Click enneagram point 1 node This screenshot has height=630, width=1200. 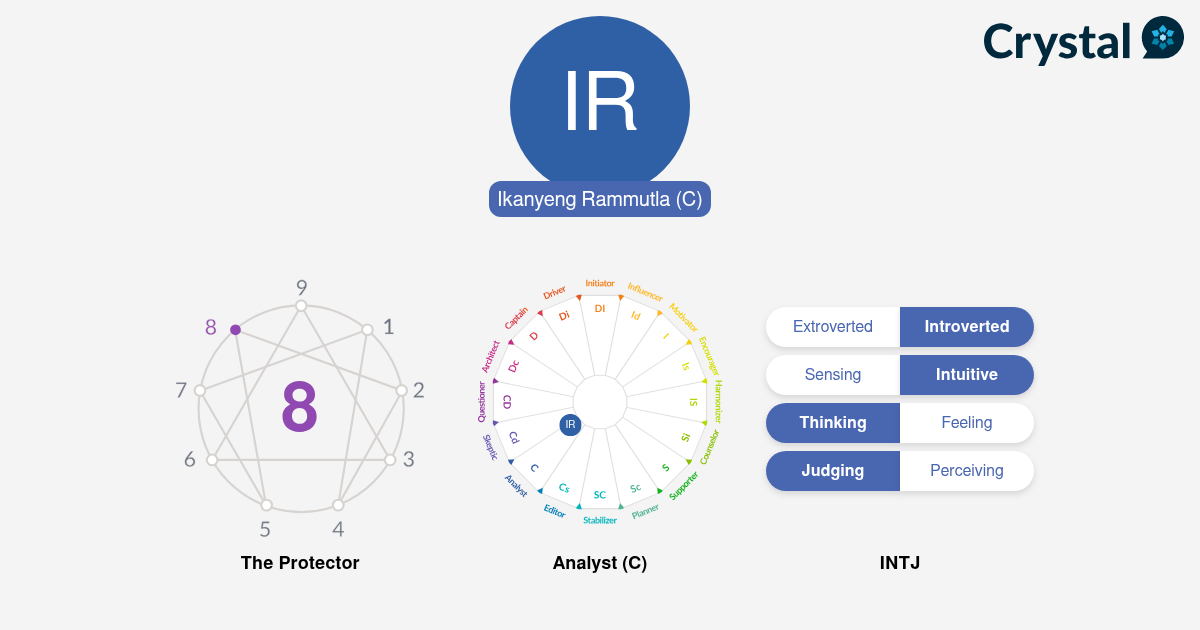click(367, 329)
